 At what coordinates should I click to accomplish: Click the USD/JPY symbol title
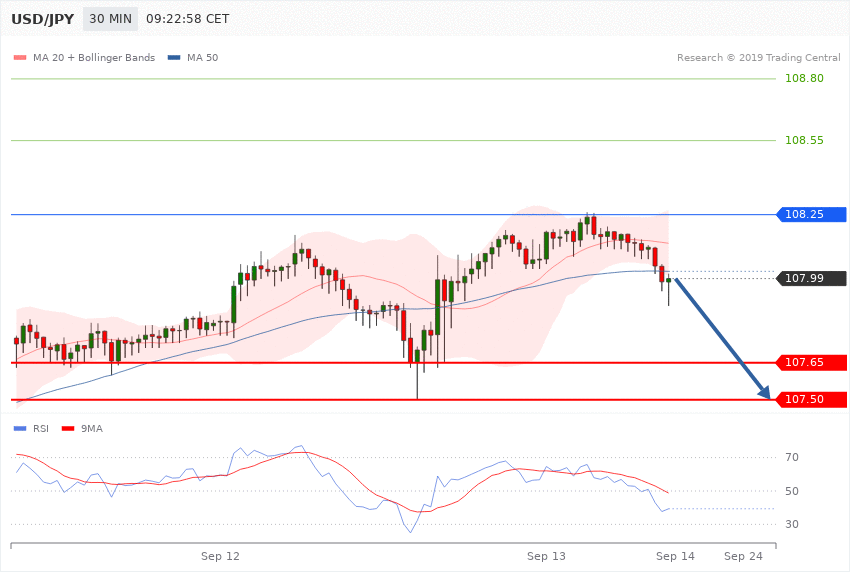pos(42,19)
